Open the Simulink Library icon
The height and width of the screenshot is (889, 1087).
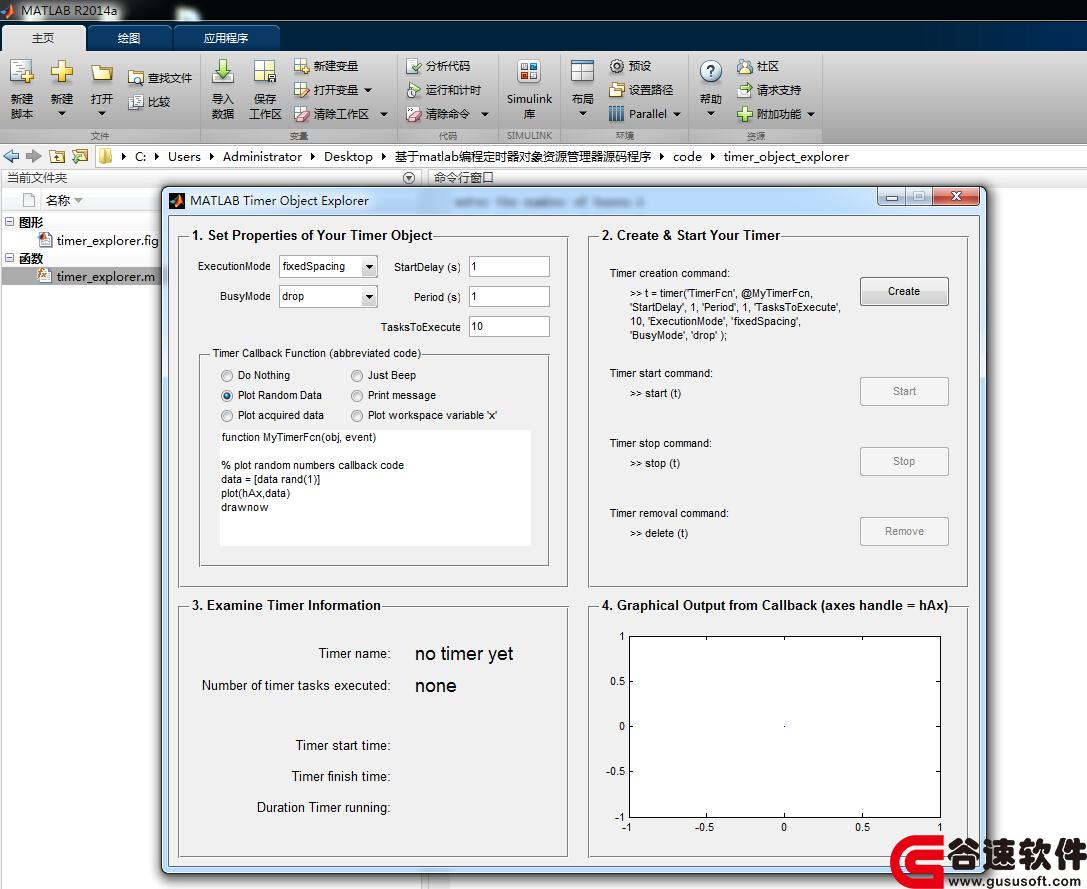[x=529, y=71]
